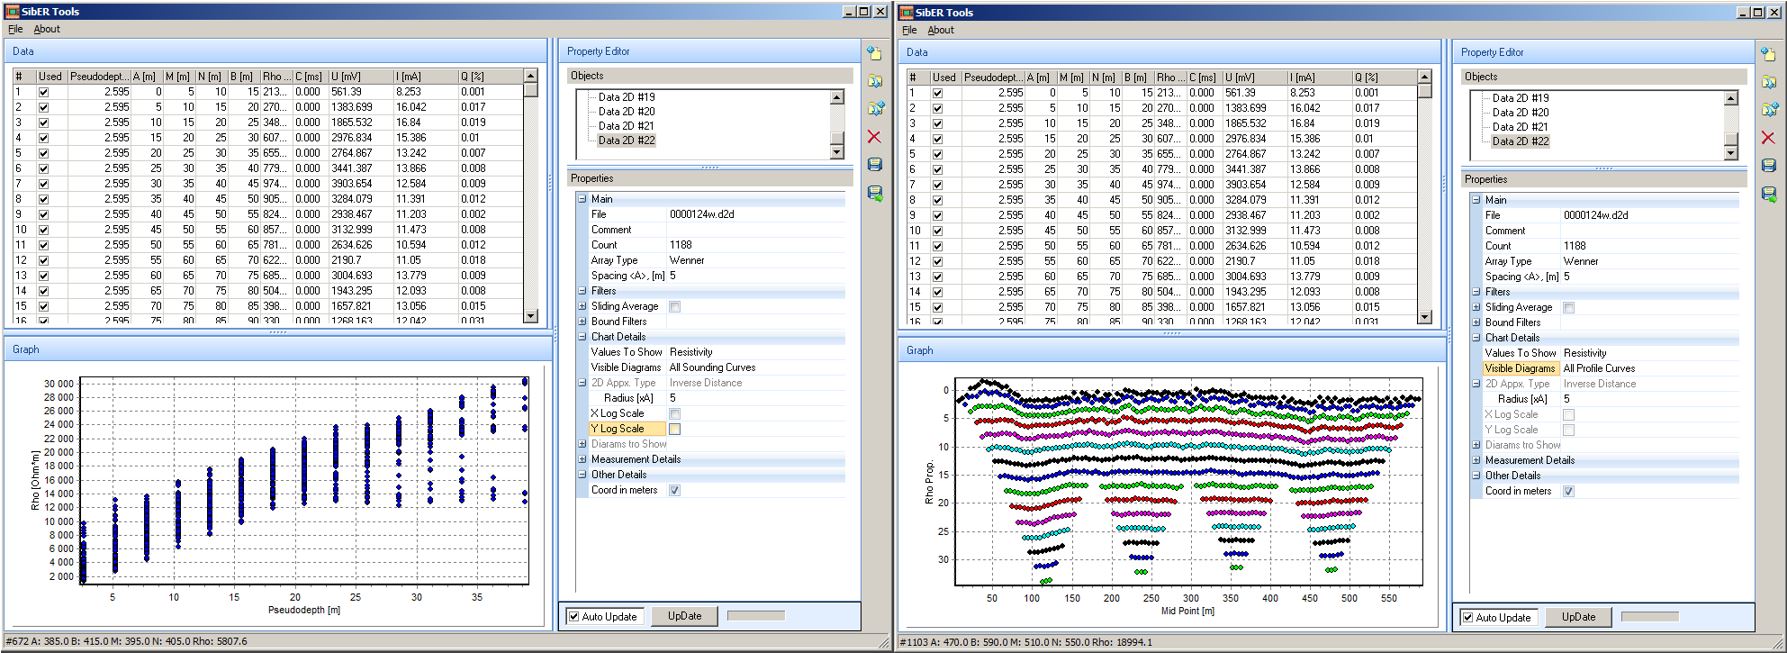Viewport: 1787px width, 653px height.
Task: Collapse the Main section in left window
Action: tap(582, 199)
